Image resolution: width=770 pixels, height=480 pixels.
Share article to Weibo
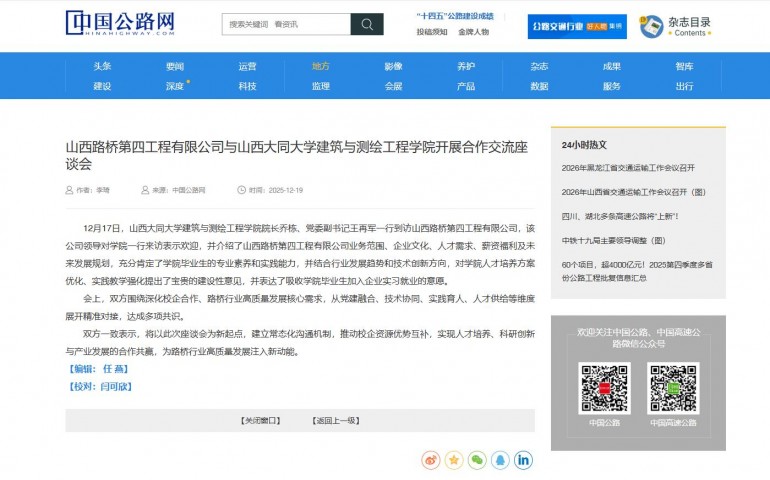(x=430, y=460)
